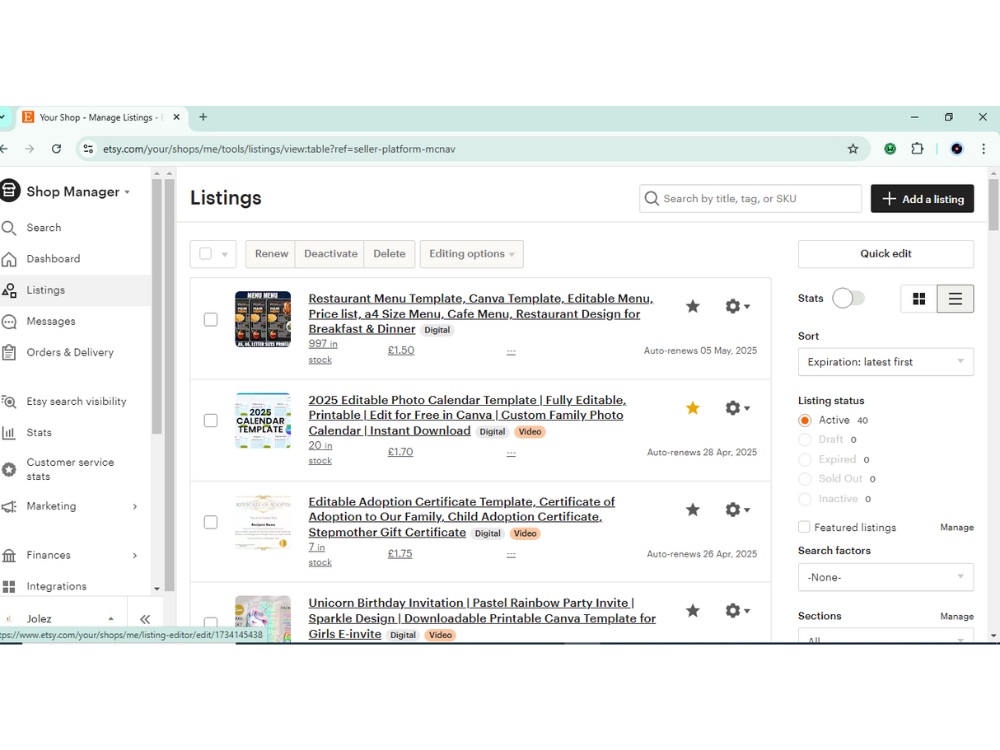Viewport: 1000px width, 750px height.
Task: Open Integrations in the sidebar
Action: click(56, 586)
